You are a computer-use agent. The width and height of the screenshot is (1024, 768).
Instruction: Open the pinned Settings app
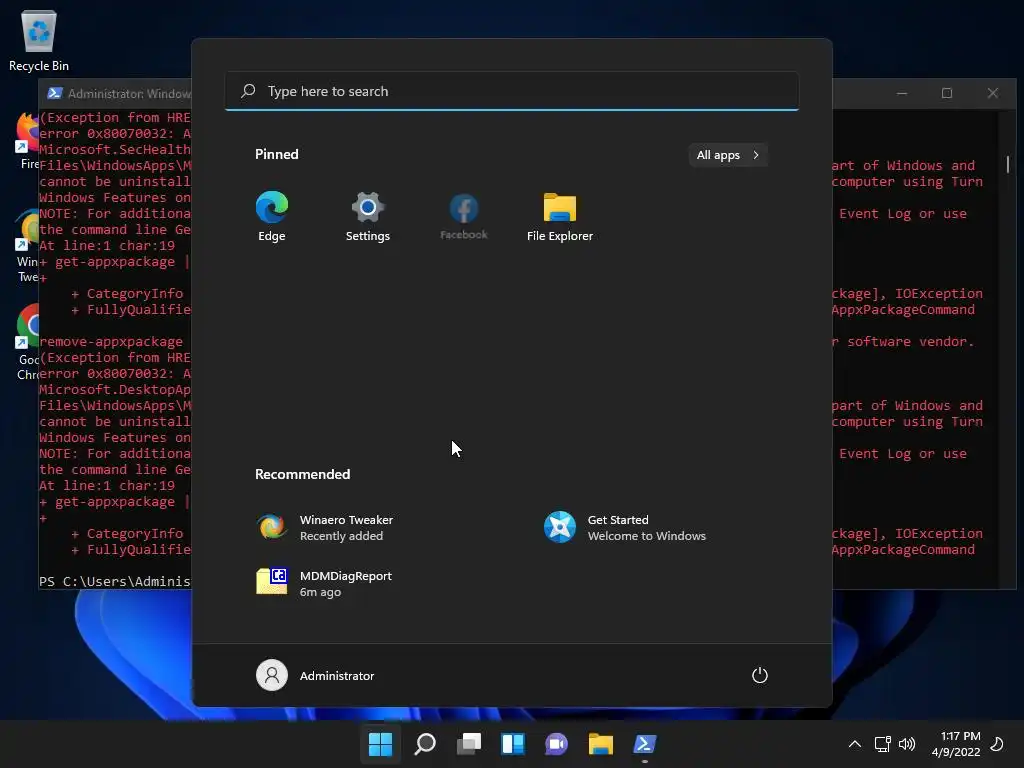368,217
